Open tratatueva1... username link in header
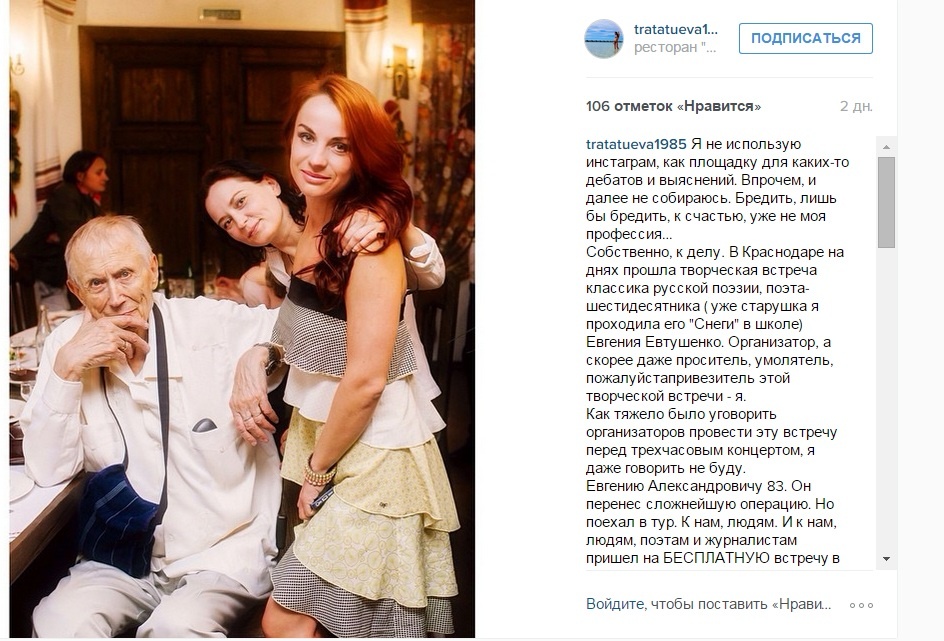Image resolution: width=944 pixels, height=641 pixels. click(x=675, y=29)
